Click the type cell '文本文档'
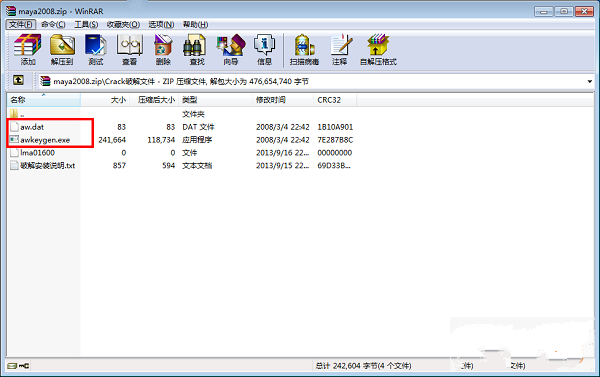The height and width of the screenshot is (377, 600). tap(197, 166)
